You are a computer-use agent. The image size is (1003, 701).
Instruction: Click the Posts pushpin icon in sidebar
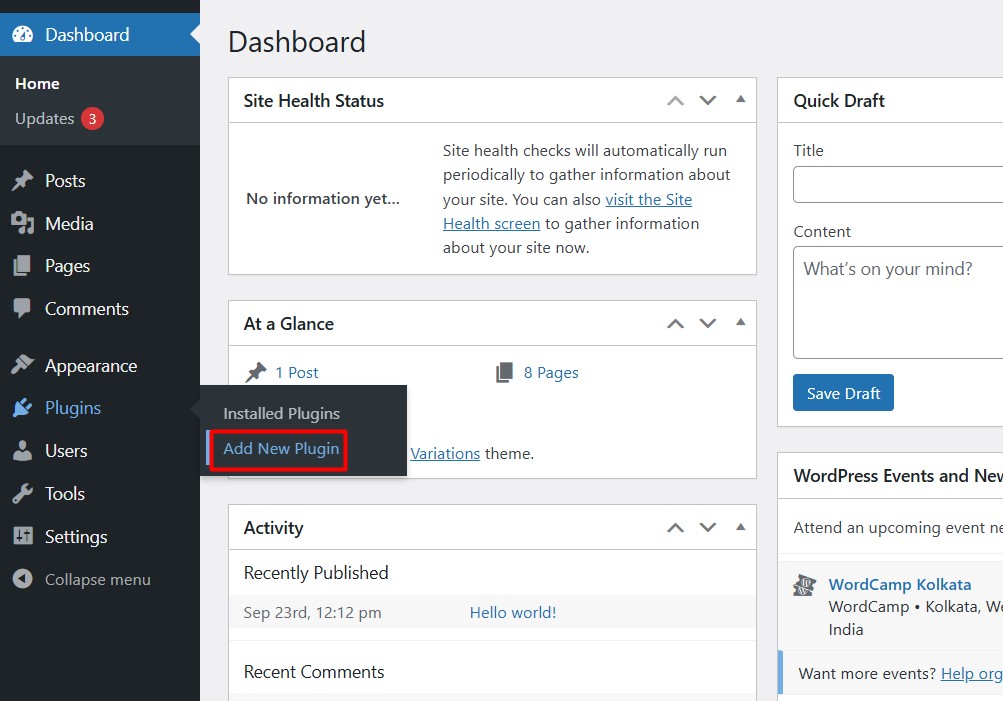point(22,180)
